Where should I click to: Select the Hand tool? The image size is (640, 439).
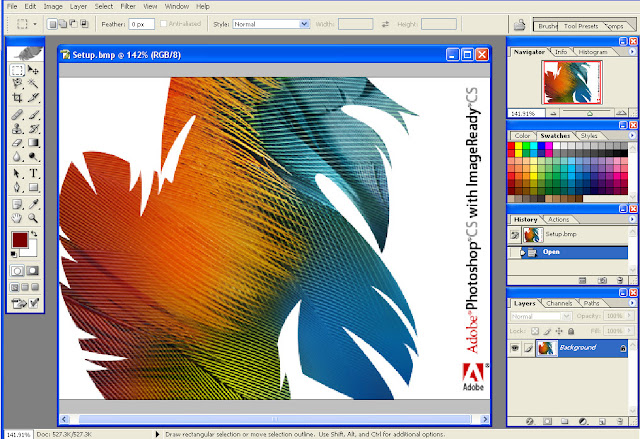17,218
